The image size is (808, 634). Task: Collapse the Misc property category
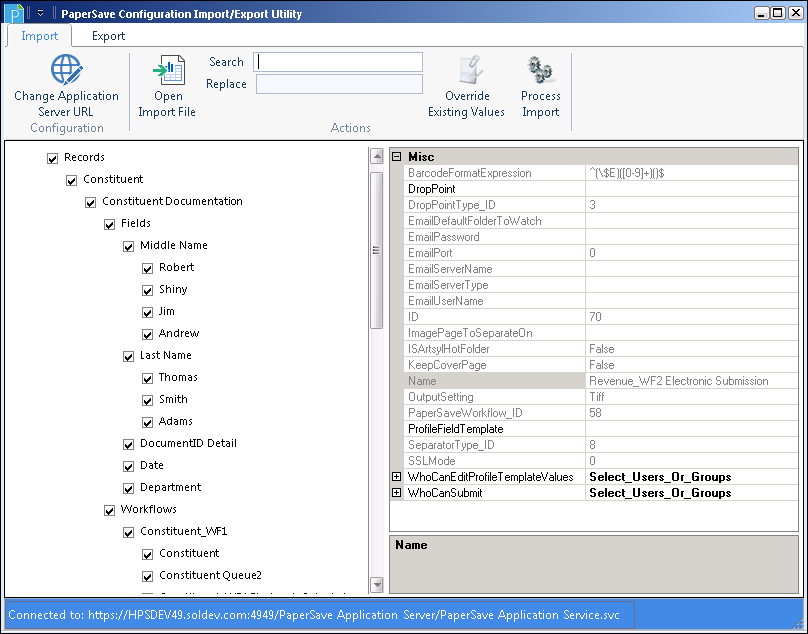coord(396,156)
